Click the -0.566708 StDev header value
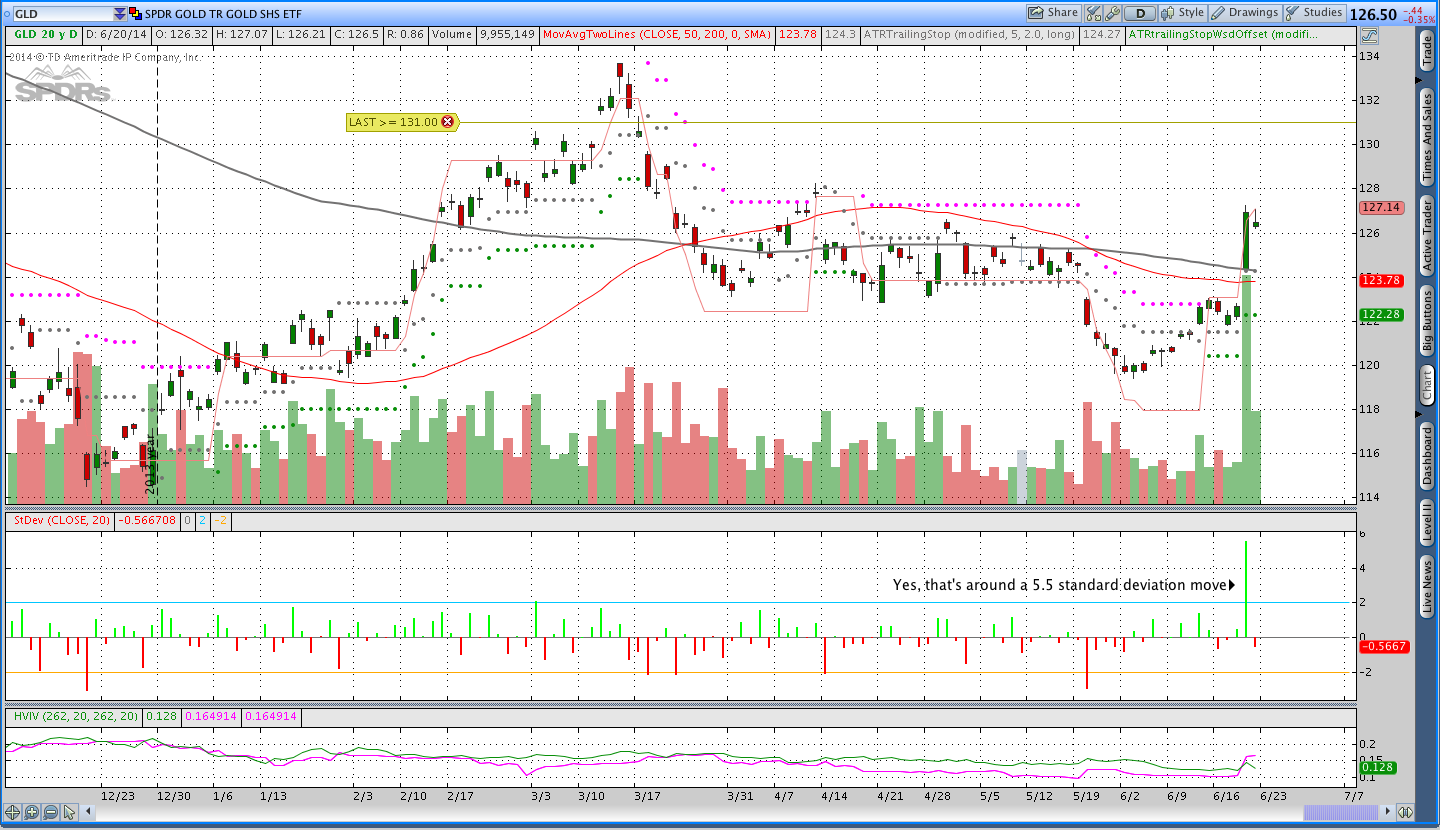This screenshot has height=830, width=1440. pos(147,520)
